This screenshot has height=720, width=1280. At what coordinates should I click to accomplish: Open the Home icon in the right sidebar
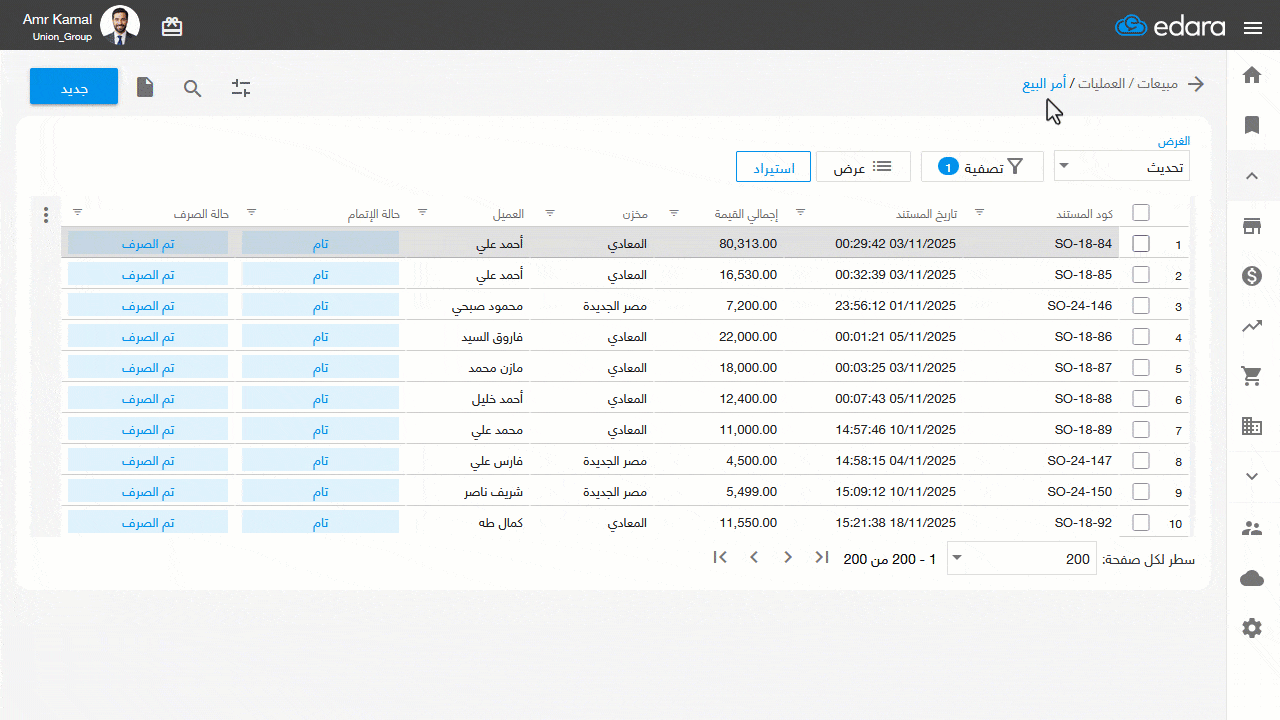(1251, 75)
